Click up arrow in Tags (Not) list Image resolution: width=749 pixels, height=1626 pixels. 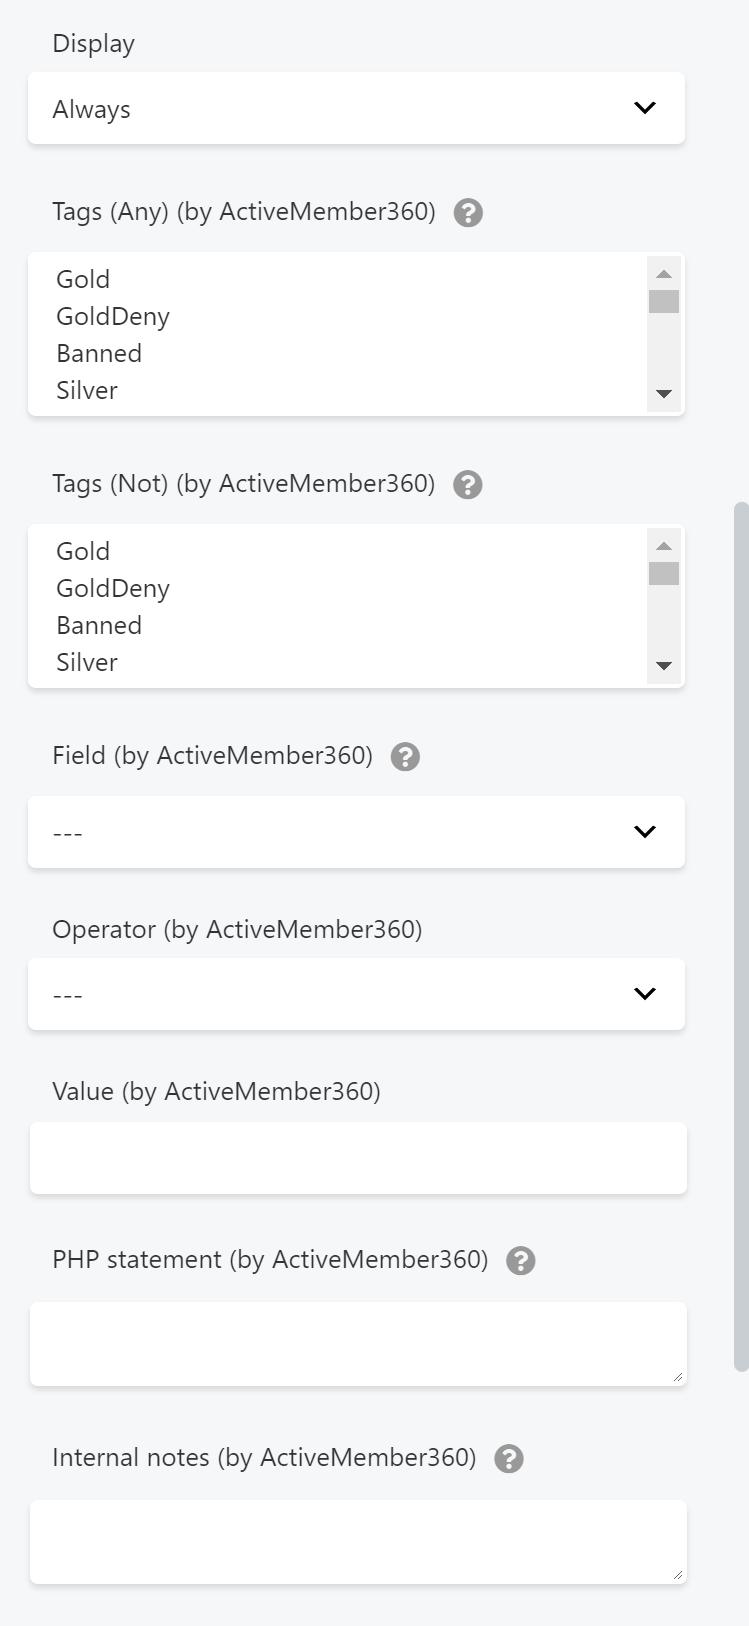tap(664, 546)
